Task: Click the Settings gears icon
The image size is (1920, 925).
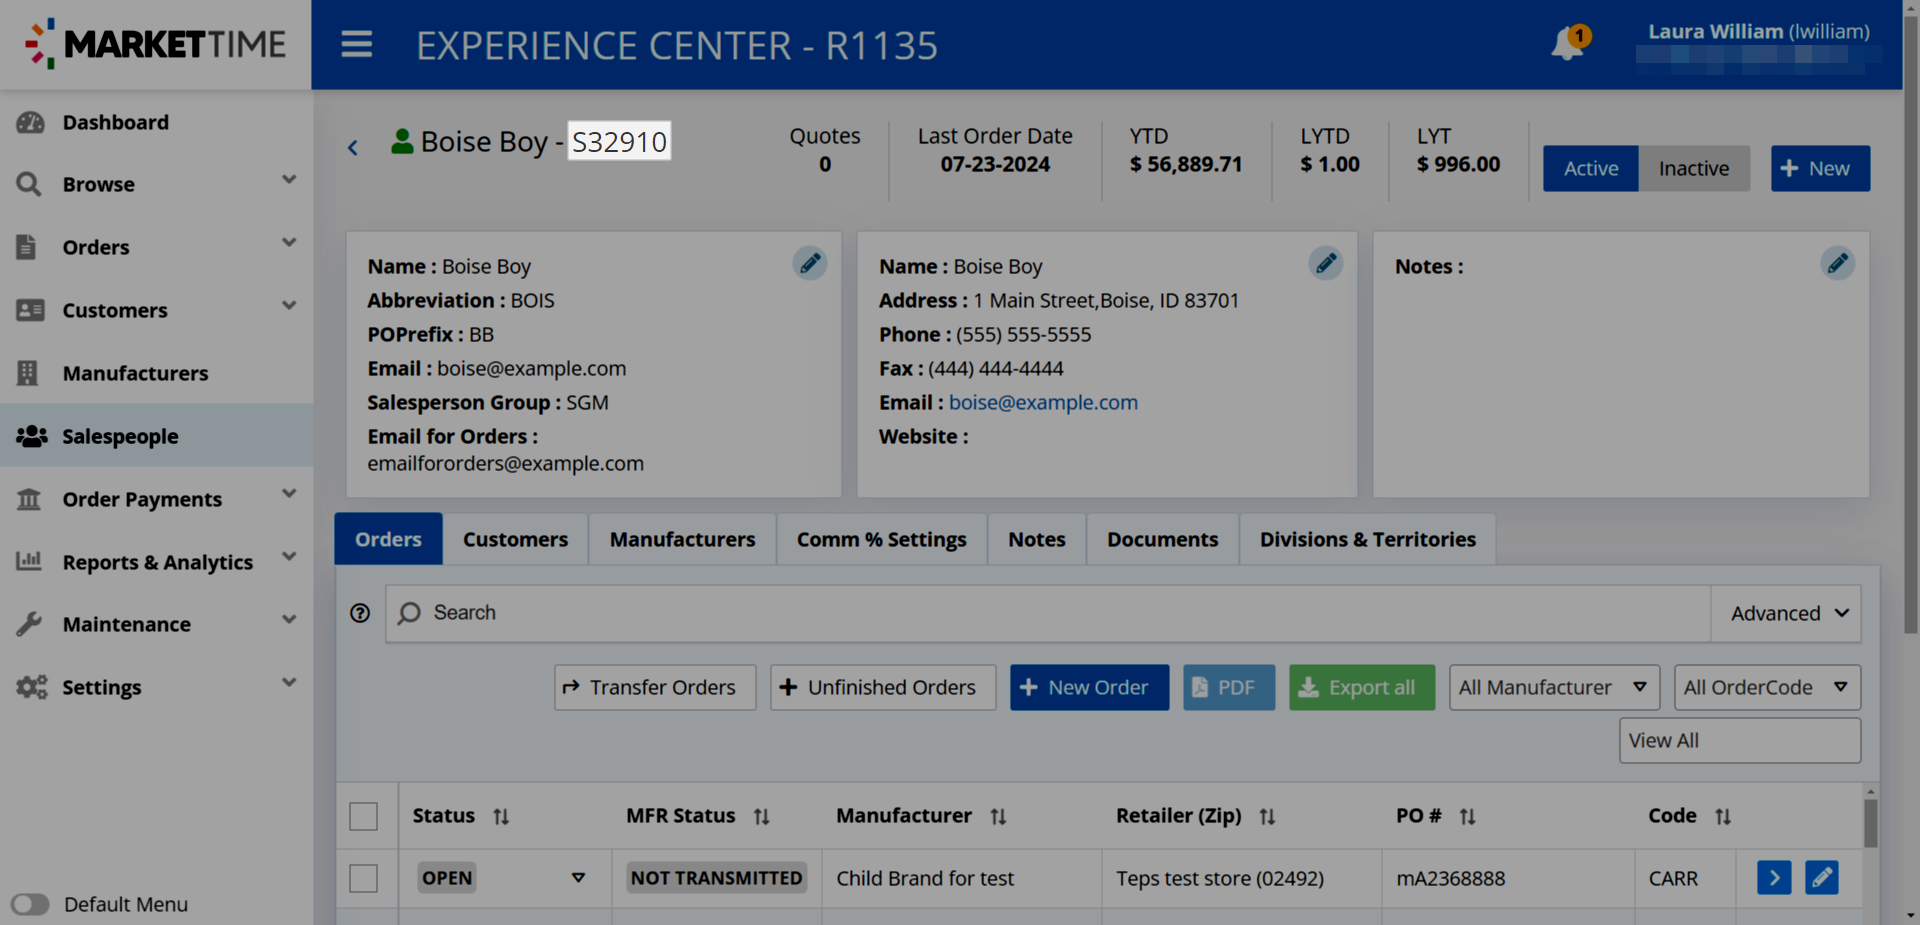Action: tap(31, 687)
